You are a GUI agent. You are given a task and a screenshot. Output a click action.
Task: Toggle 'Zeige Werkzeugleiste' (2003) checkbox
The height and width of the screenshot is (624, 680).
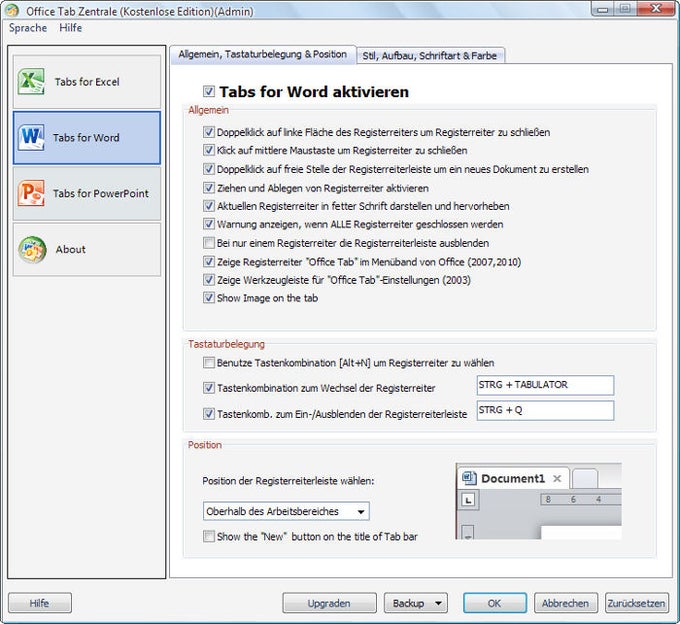[209, 280]
